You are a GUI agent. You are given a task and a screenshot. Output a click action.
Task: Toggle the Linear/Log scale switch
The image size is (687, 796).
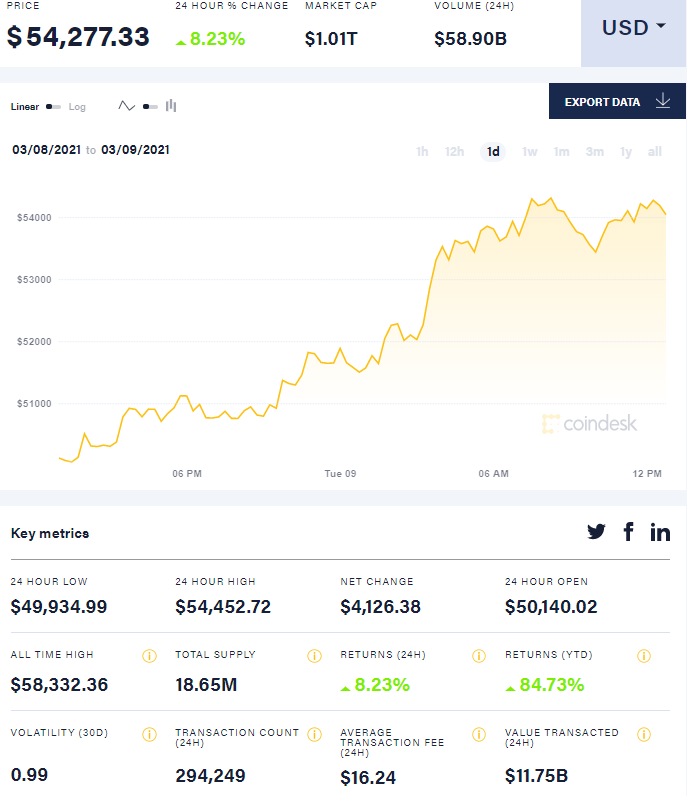[x=53, y=107]
